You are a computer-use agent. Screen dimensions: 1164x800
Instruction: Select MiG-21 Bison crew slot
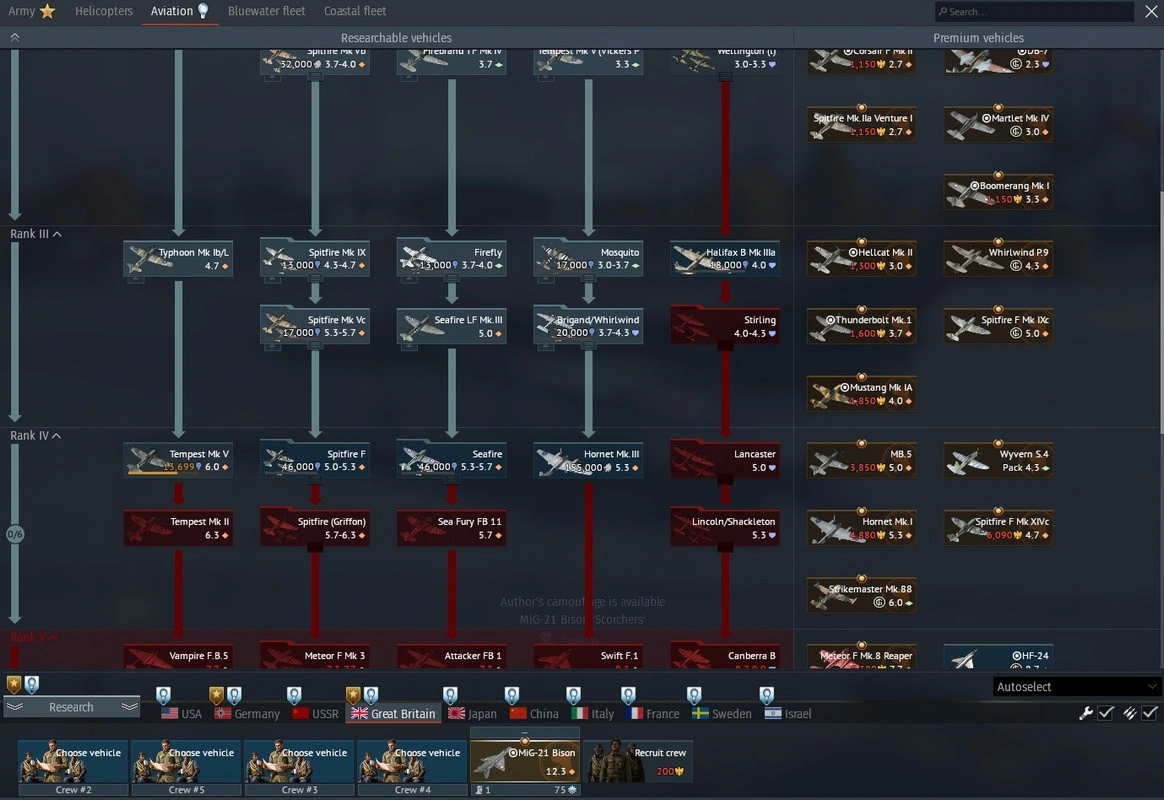point(525,762)
